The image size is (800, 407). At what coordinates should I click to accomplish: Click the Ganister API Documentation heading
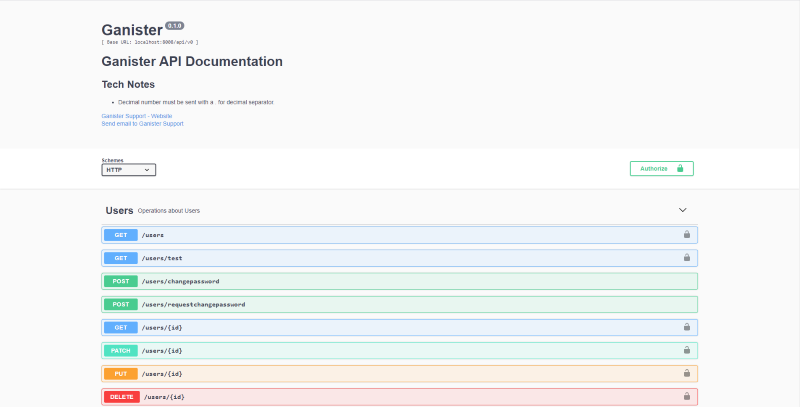192,61
